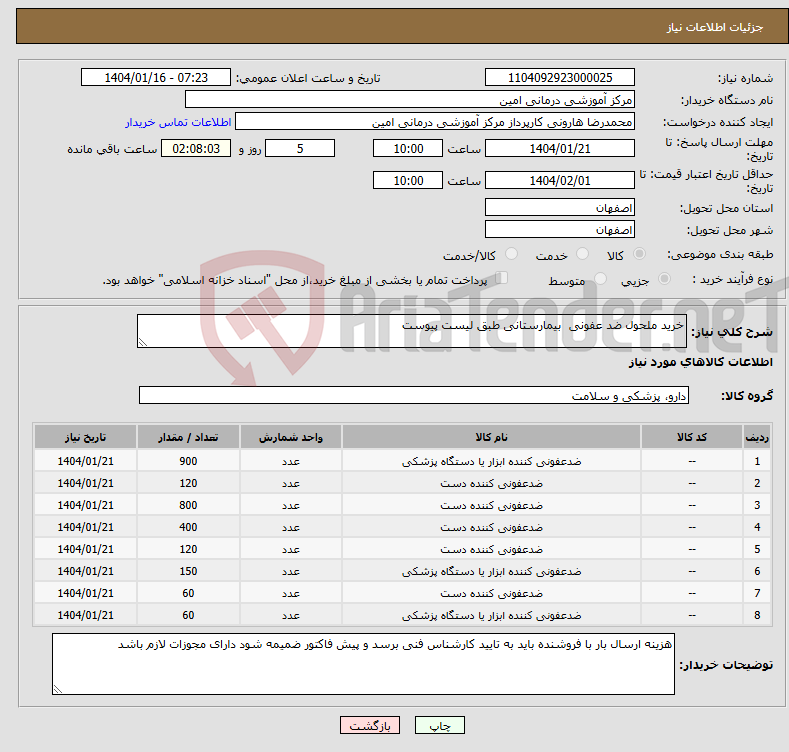Click the price validity time 10:00 field

click(x=408, y=180)
